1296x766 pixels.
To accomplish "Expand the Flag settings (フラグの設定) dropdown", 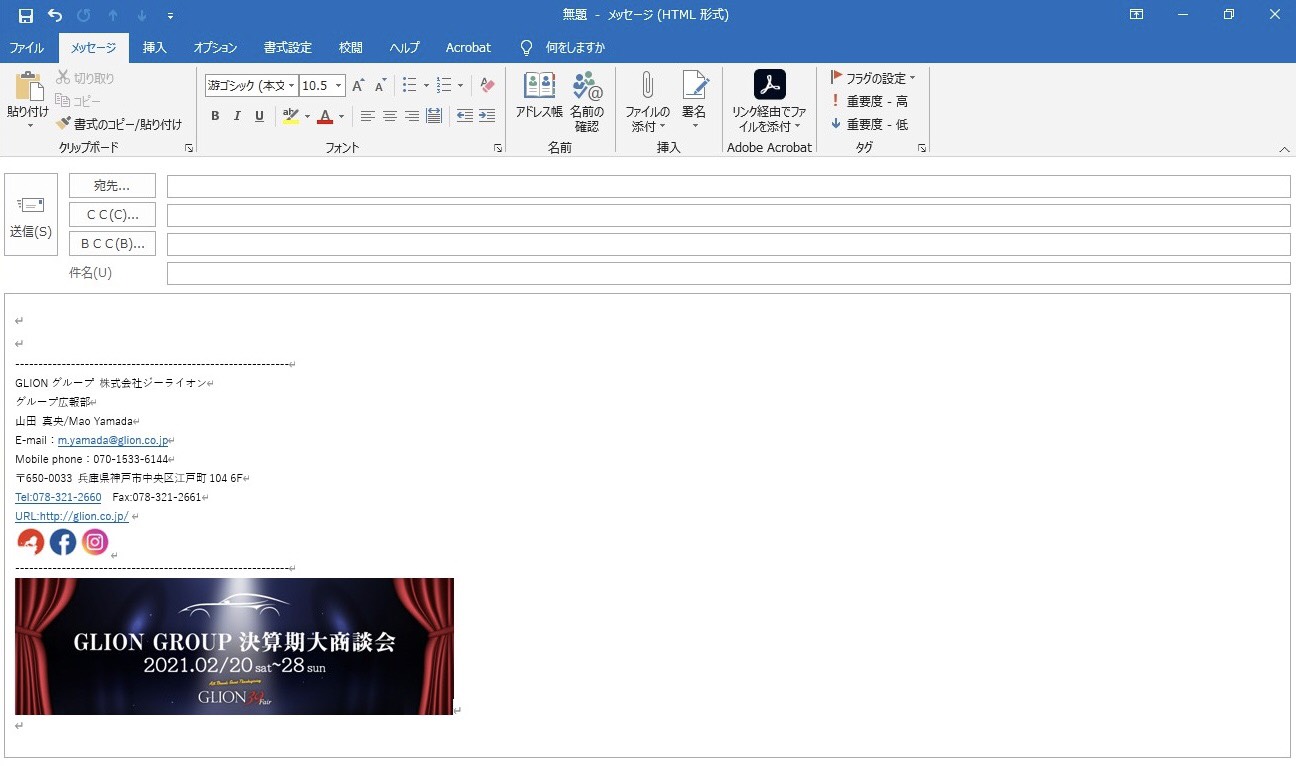I will click(x=912, y=78).
